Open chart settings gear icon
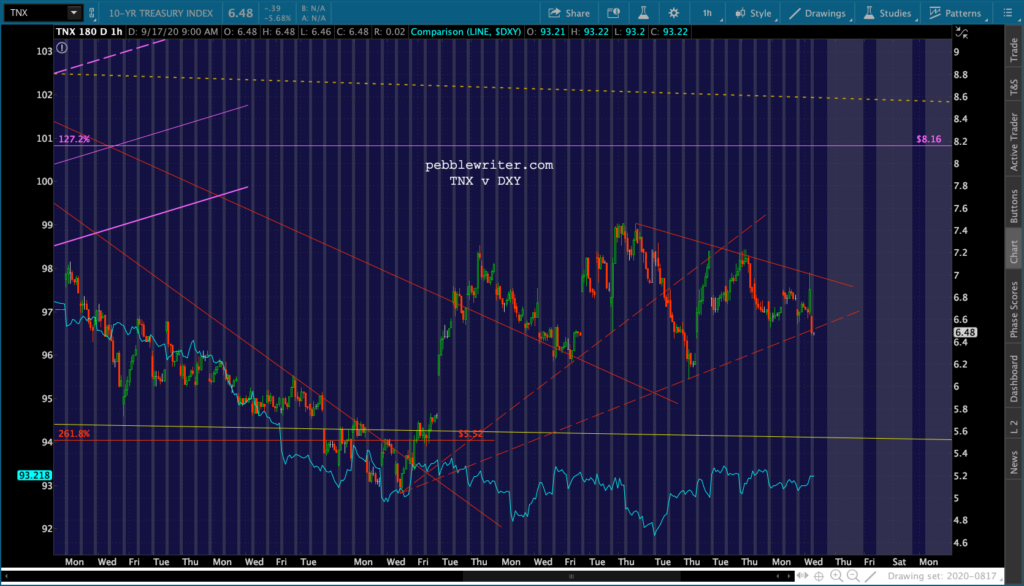The image size is (1024, 586). point(673,13)
